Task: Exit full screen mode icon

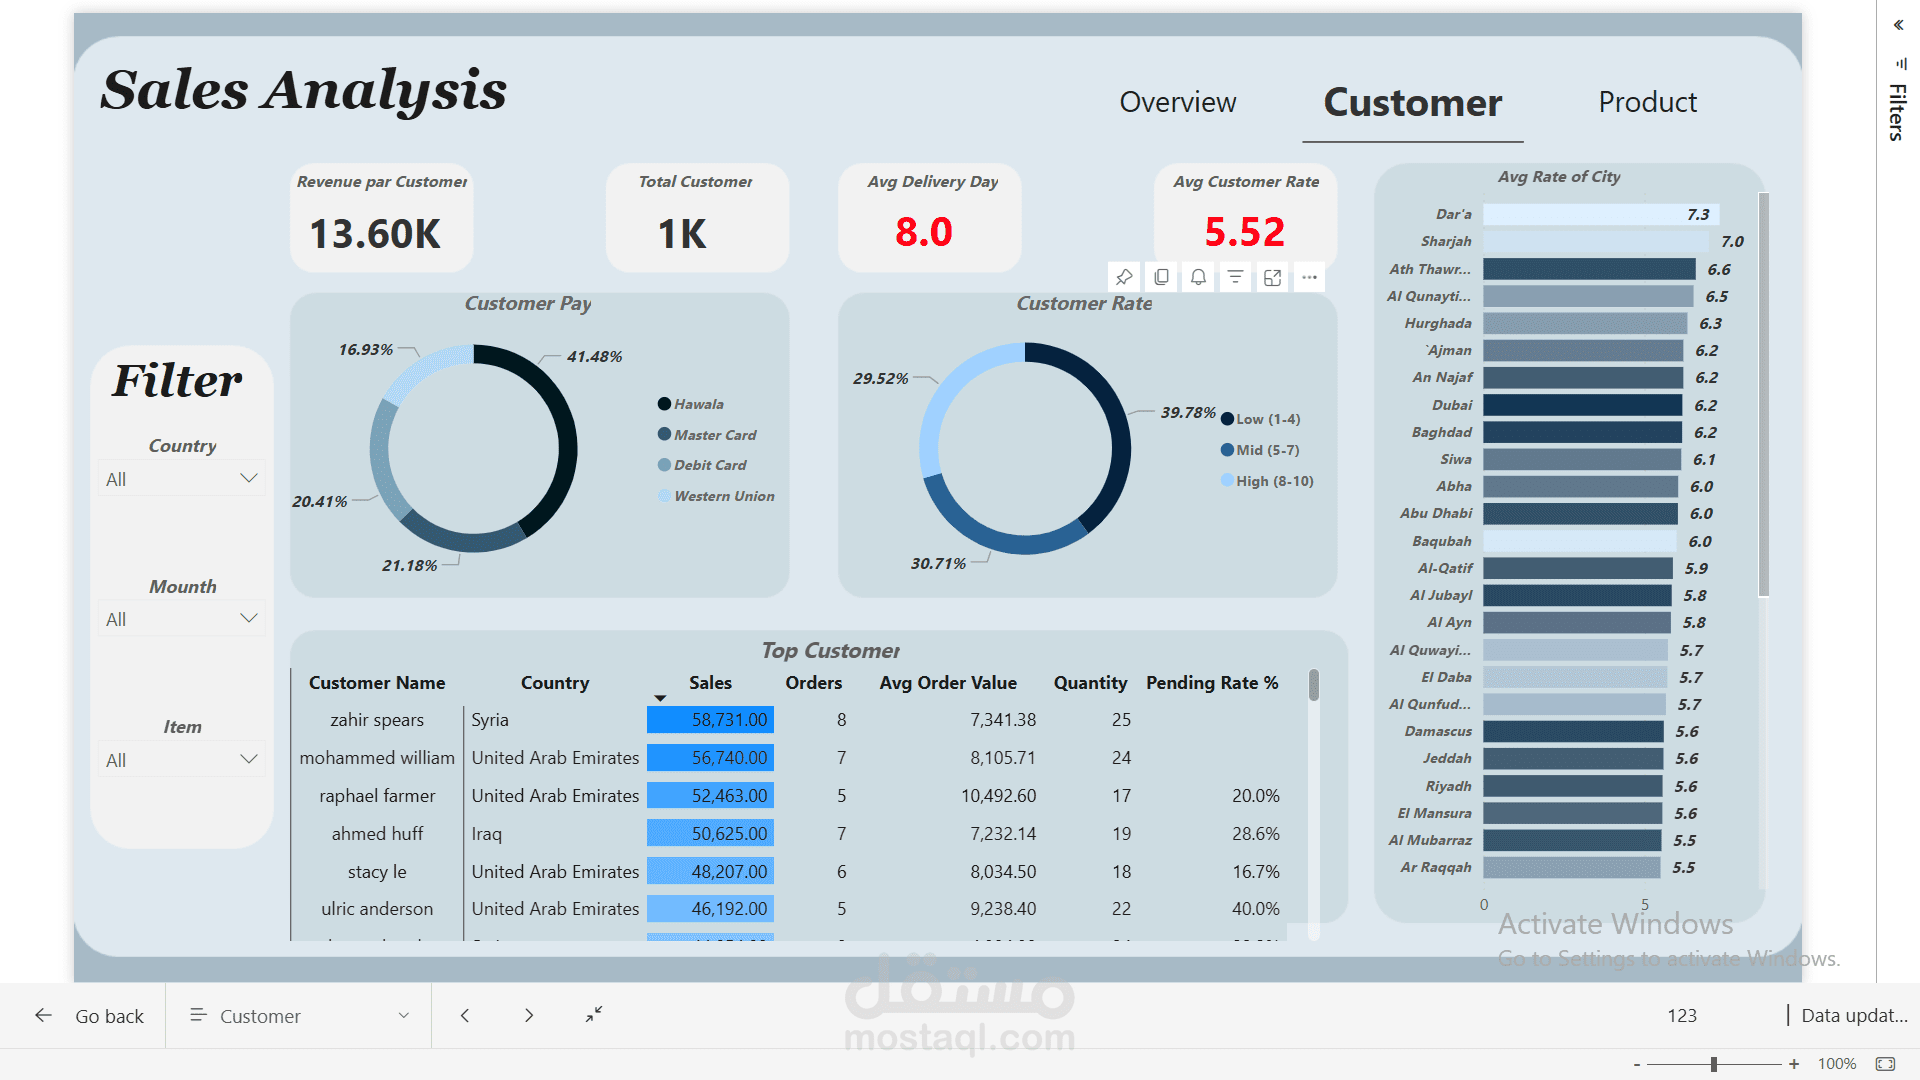Action: 594,1014
